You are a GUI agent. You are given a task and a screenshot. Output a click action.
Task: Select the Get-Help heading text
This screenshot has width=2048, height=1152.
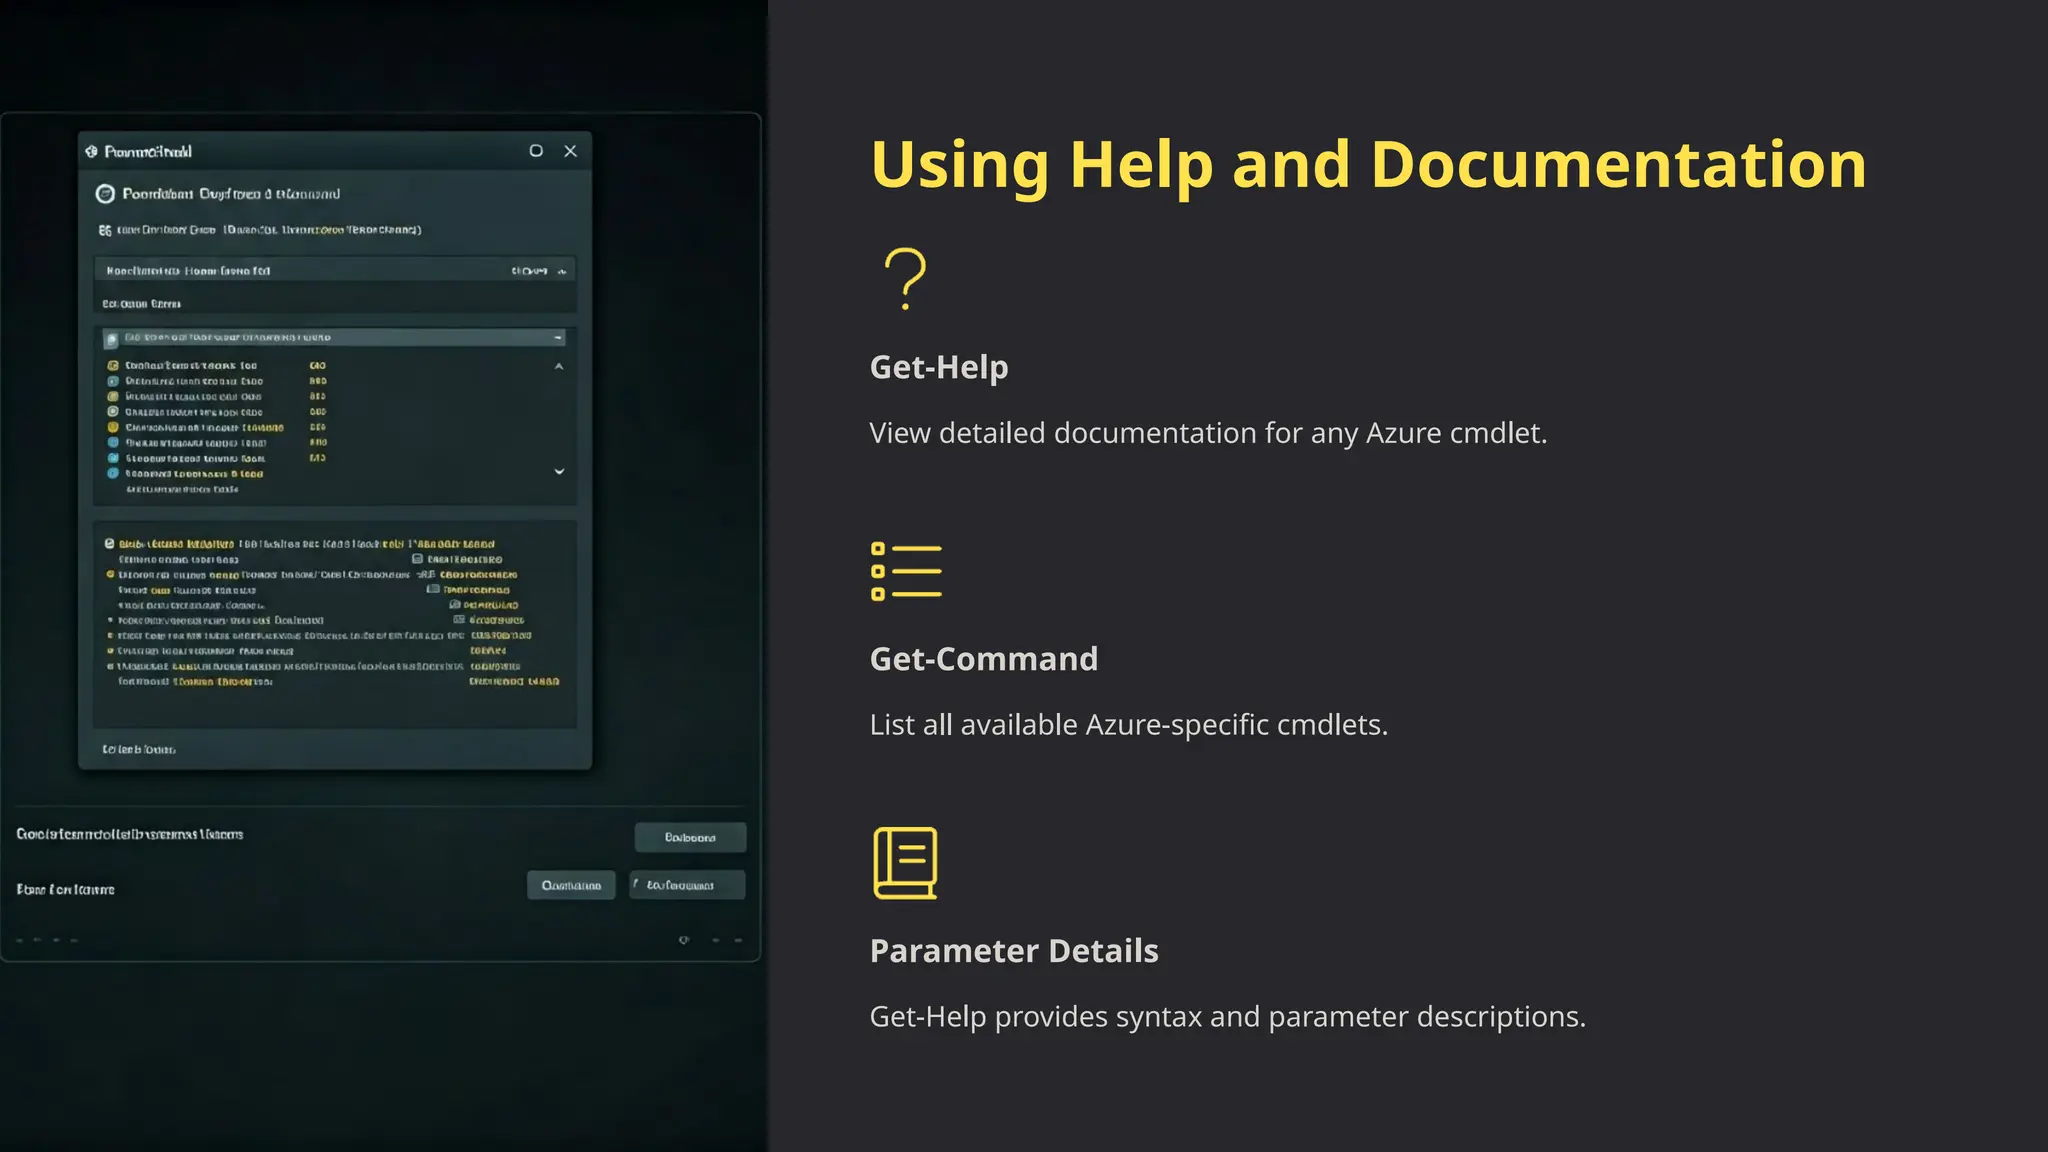click(938, 367)
